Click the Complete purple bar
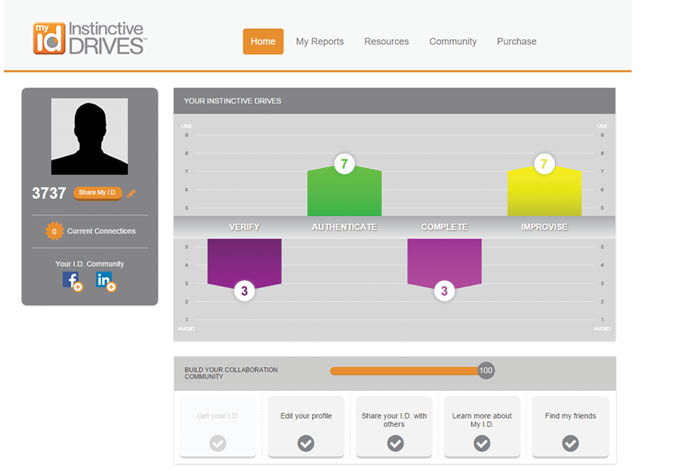 click(444, 262)
